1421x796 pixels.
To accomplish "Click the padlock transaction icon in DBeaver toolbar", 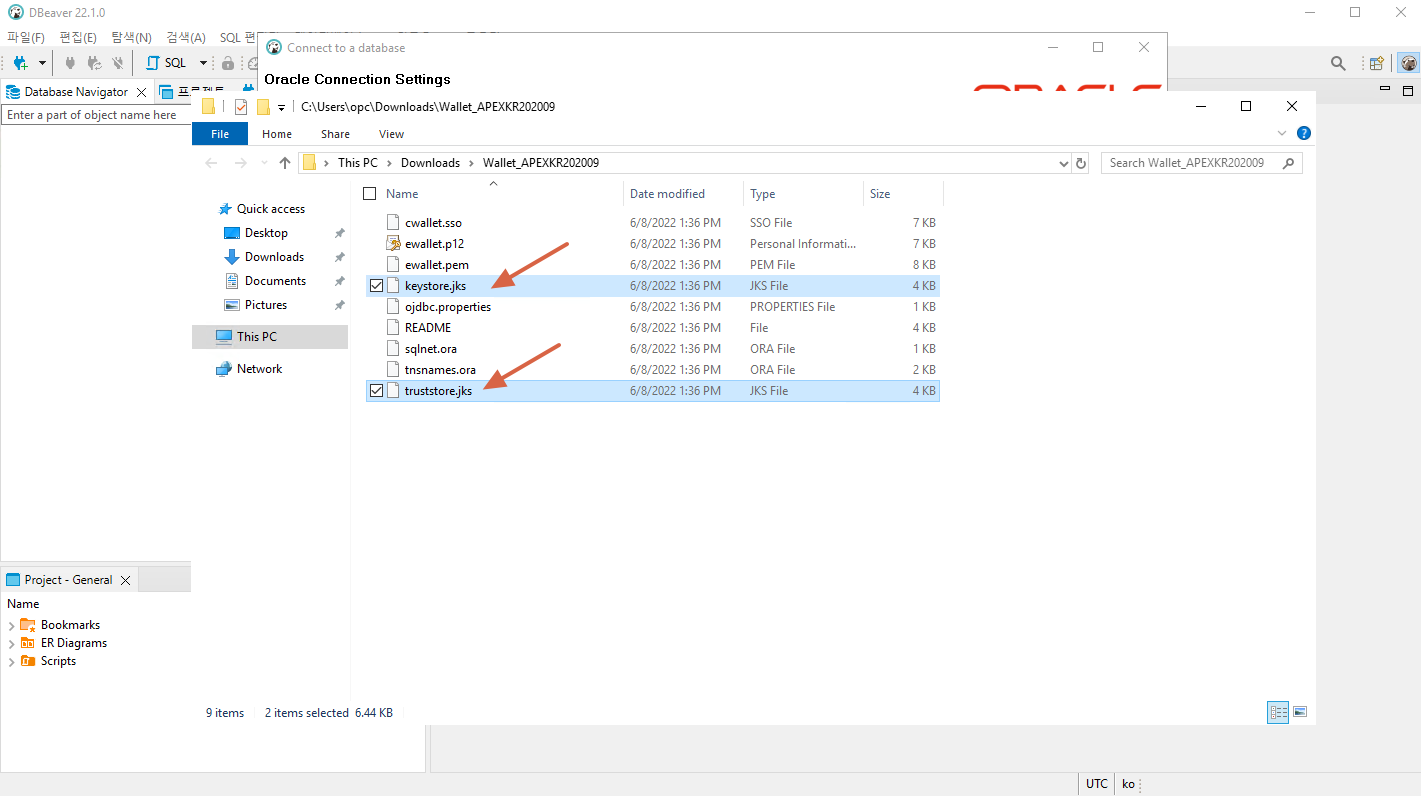I will (x=228, y=63).
